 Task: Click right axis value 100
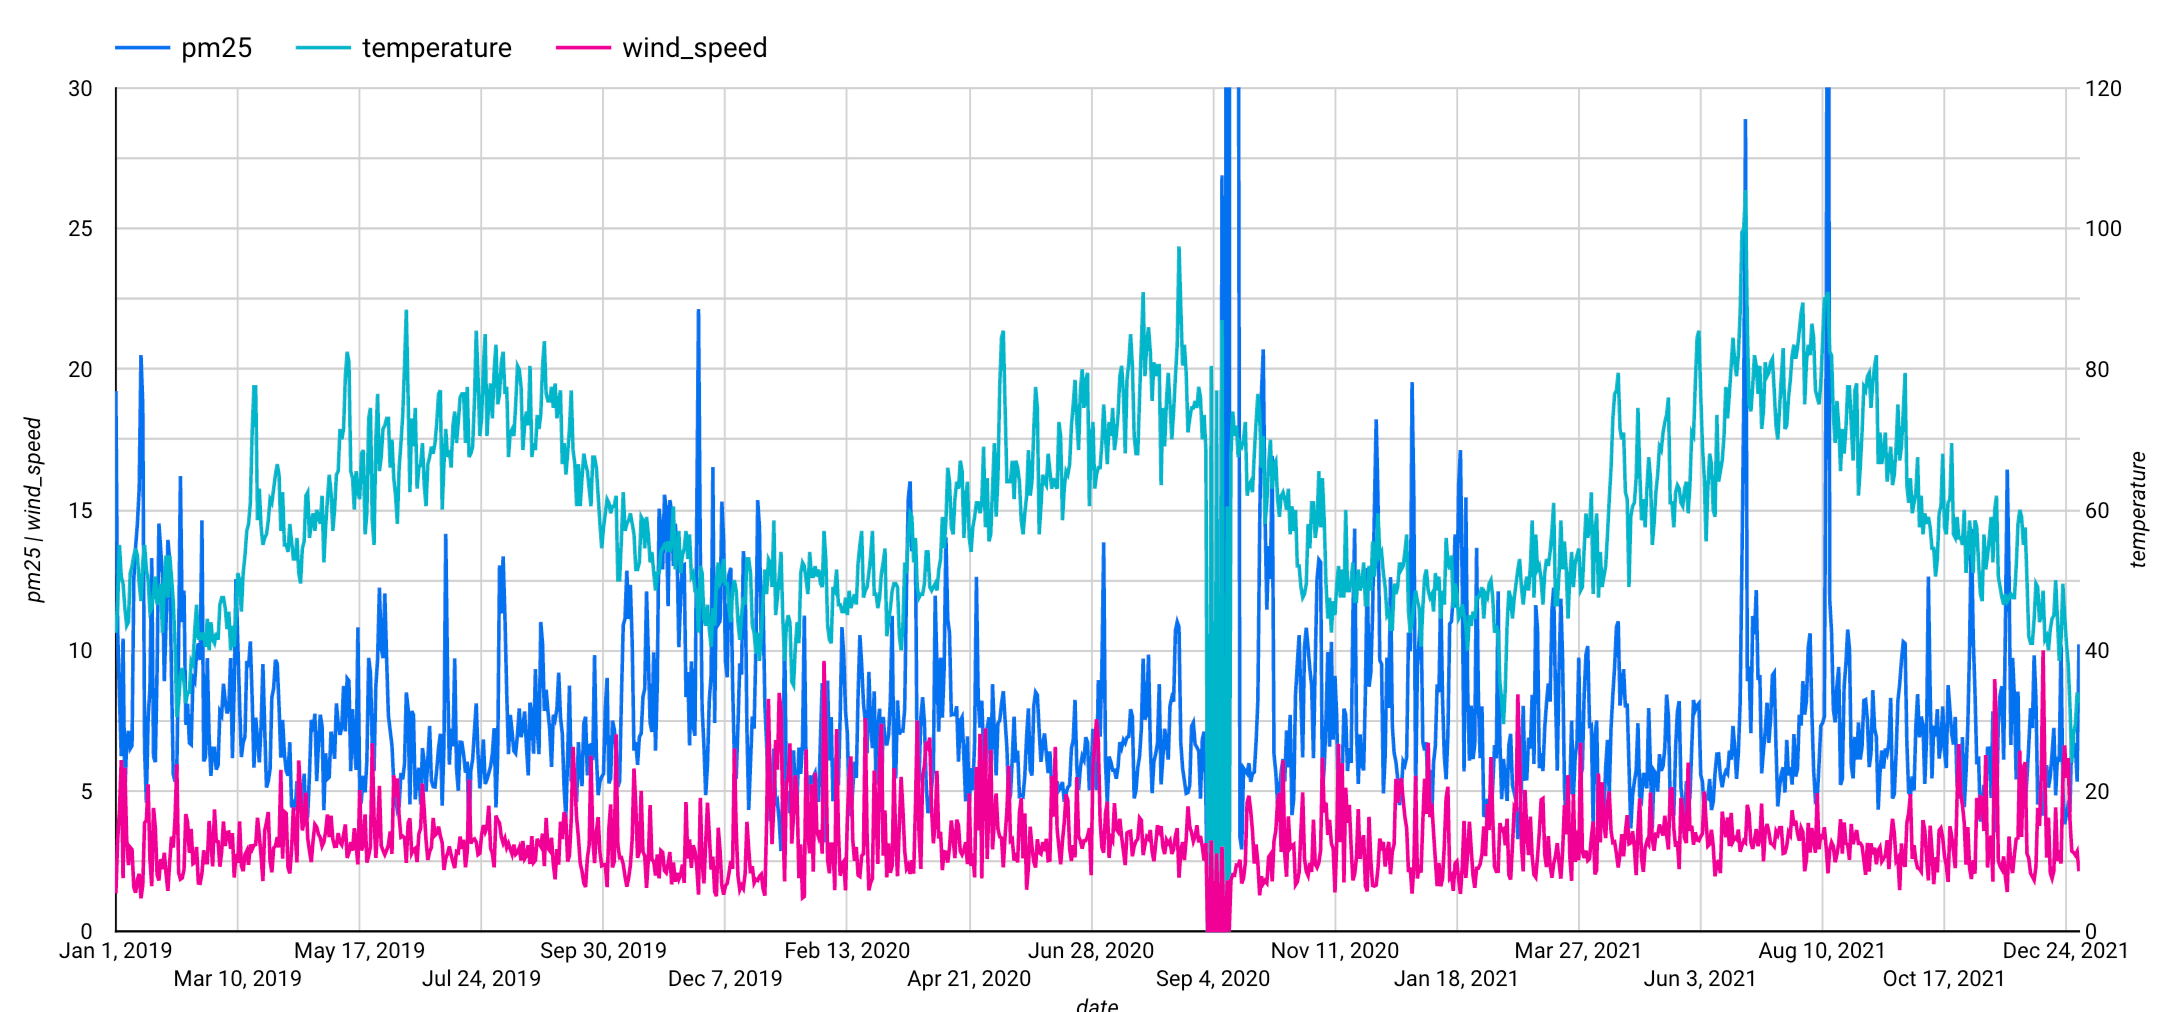[2103, 229]
